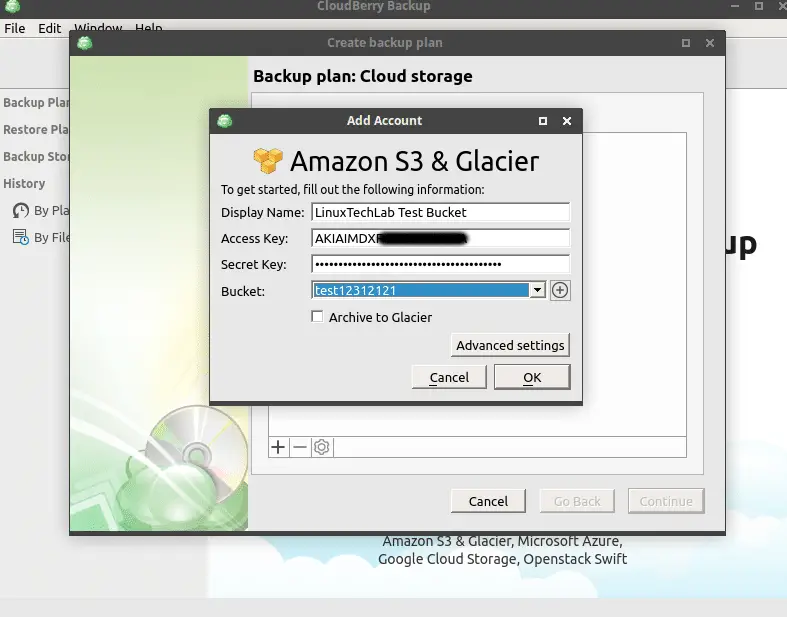
Task: Open the File menu
Action: tap(15, 28)
